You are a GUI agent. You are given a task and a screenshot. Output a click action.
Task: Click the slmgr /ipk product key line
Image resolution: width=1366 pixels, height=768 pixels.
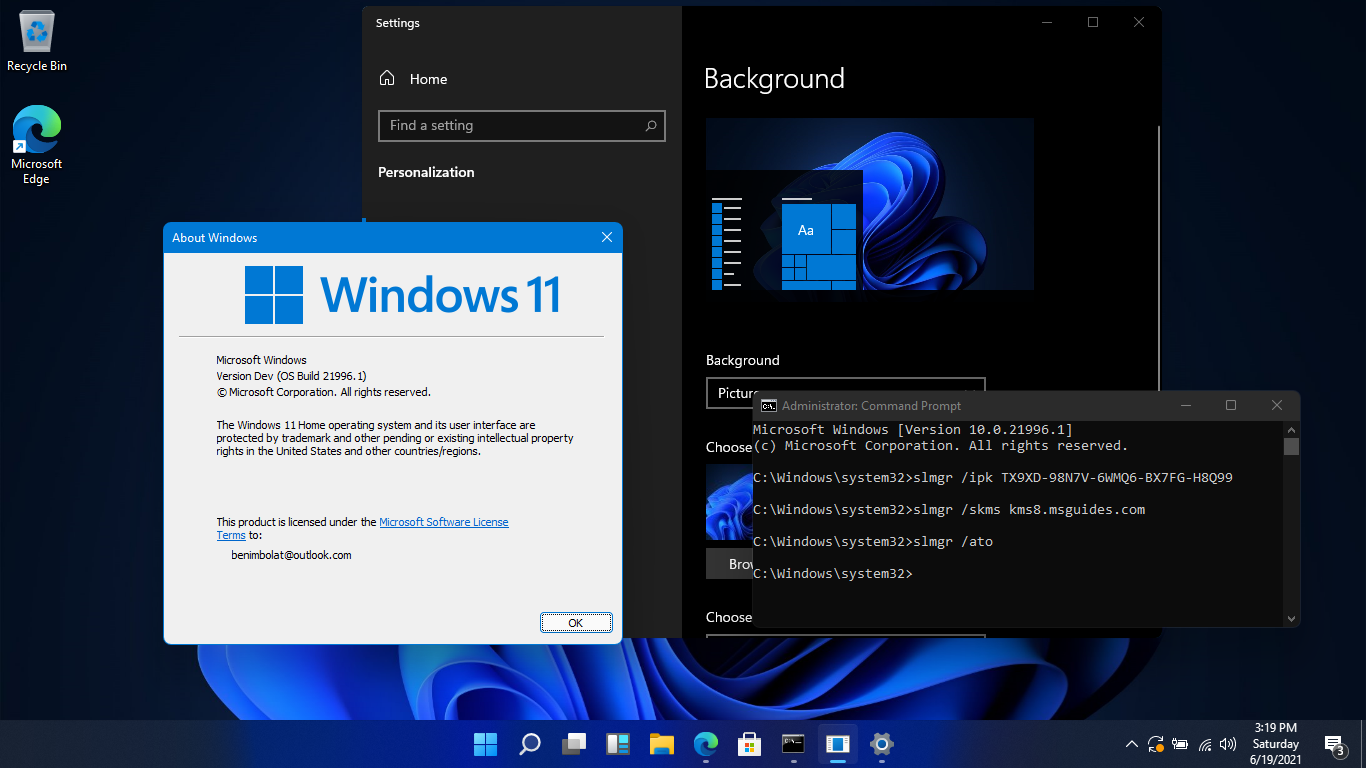pos(993,477)
